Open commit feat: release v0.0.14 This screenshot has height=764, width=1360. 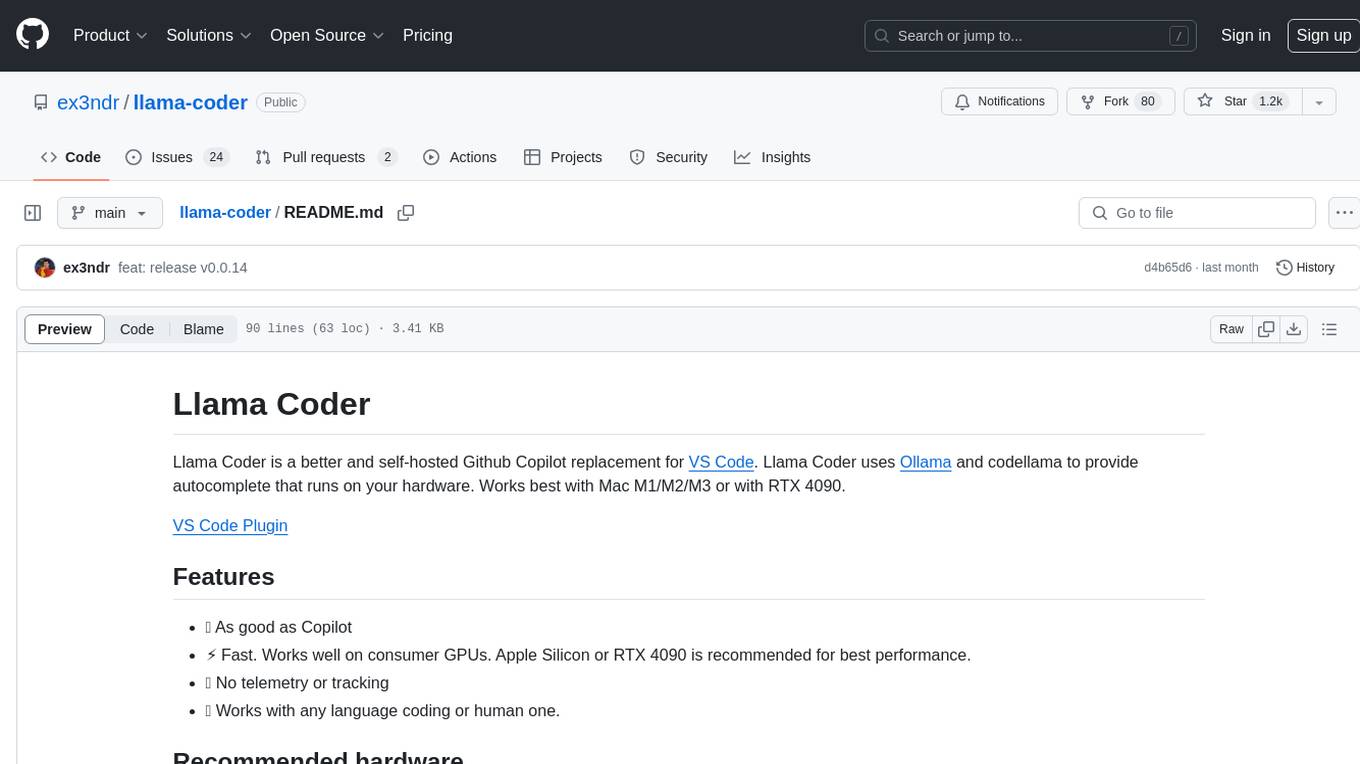coord(182,268)
